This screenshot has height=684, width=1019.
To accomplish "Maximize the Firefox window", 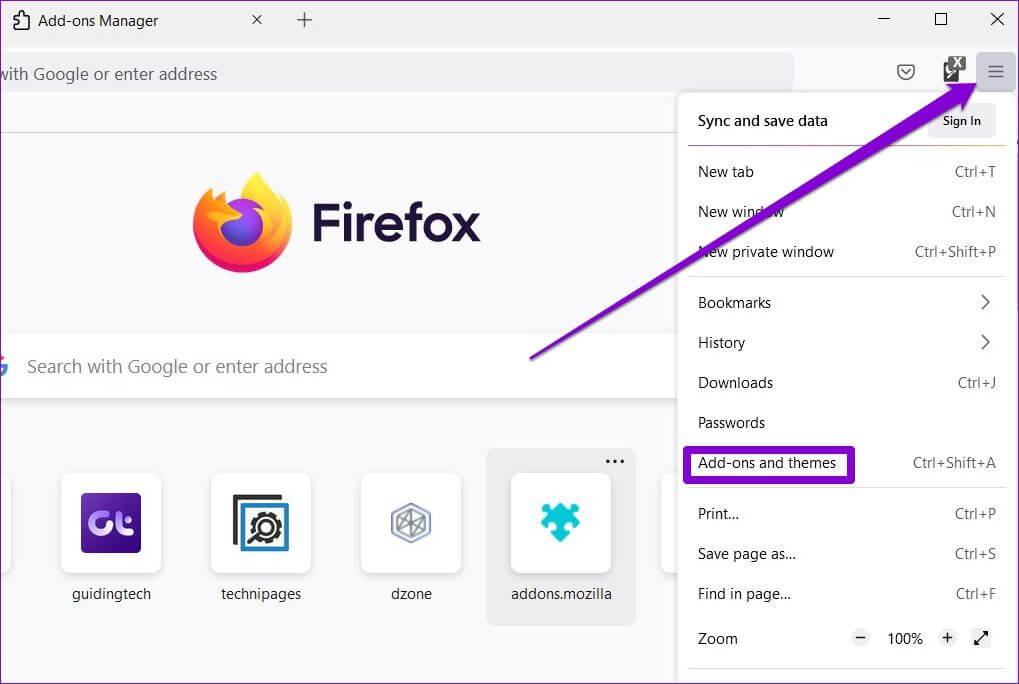I will (940, 19).
